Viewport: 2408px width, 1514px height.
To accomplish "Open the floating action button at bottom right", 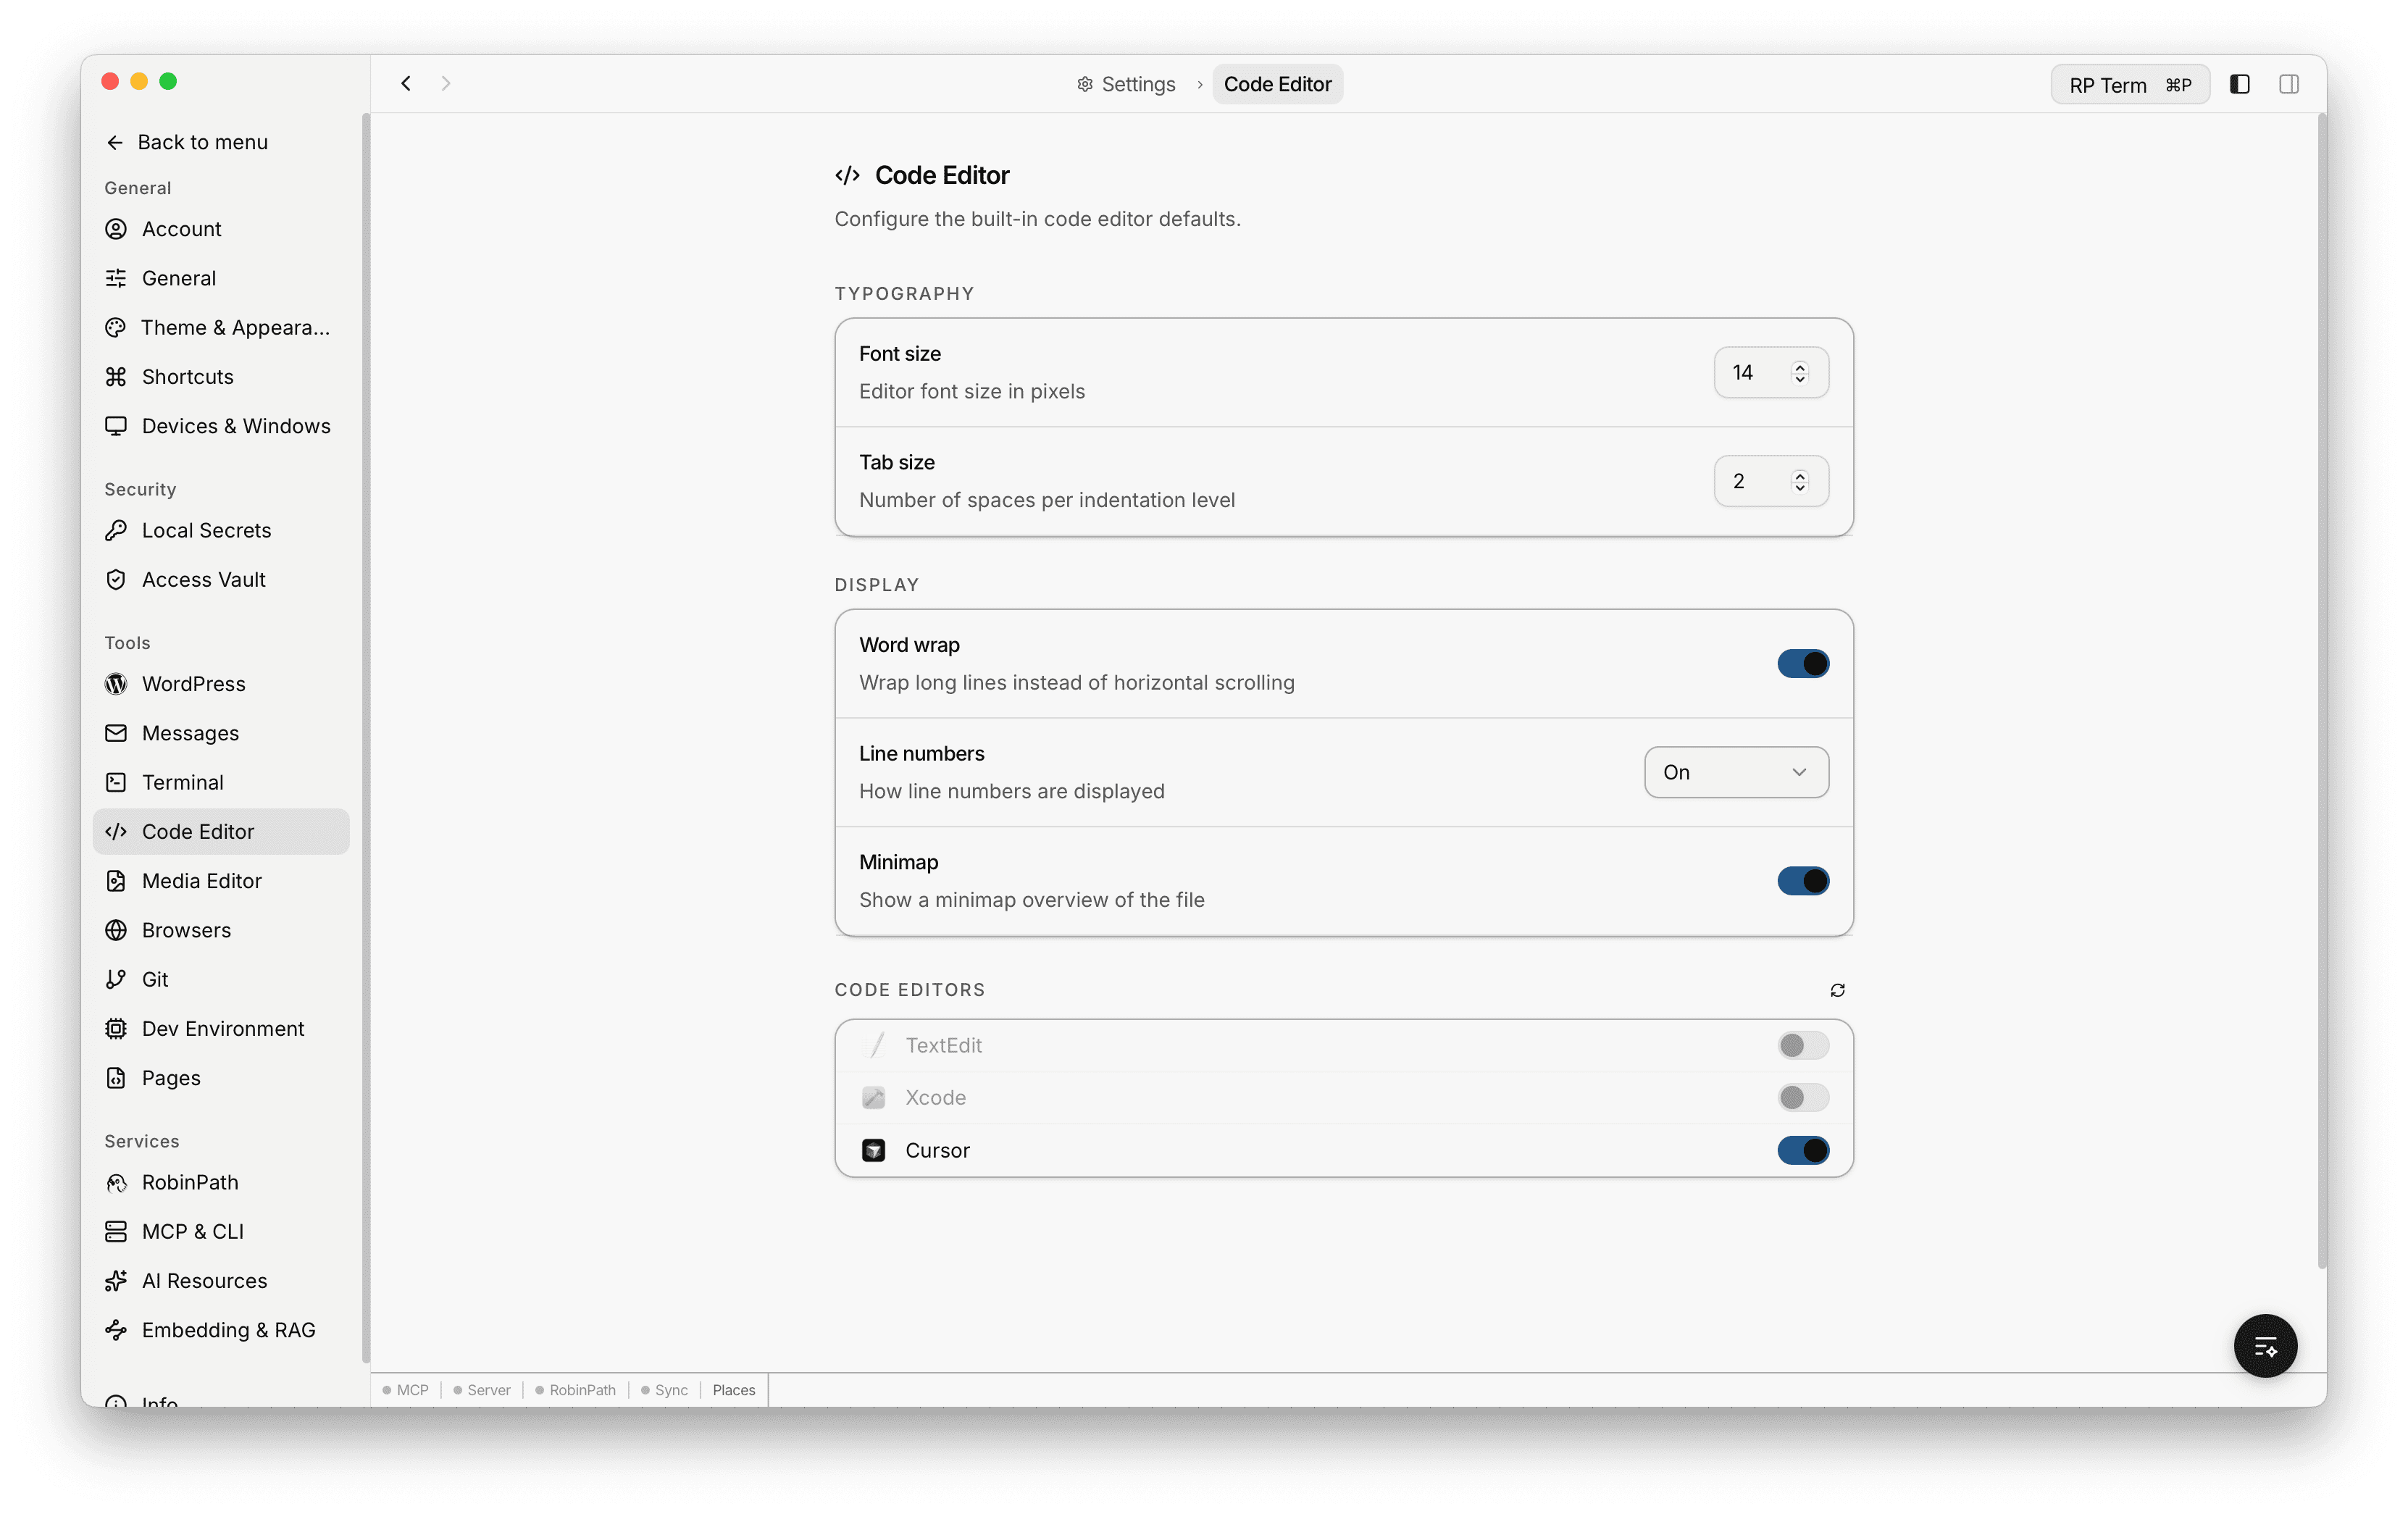I will click(2265, 1345).
